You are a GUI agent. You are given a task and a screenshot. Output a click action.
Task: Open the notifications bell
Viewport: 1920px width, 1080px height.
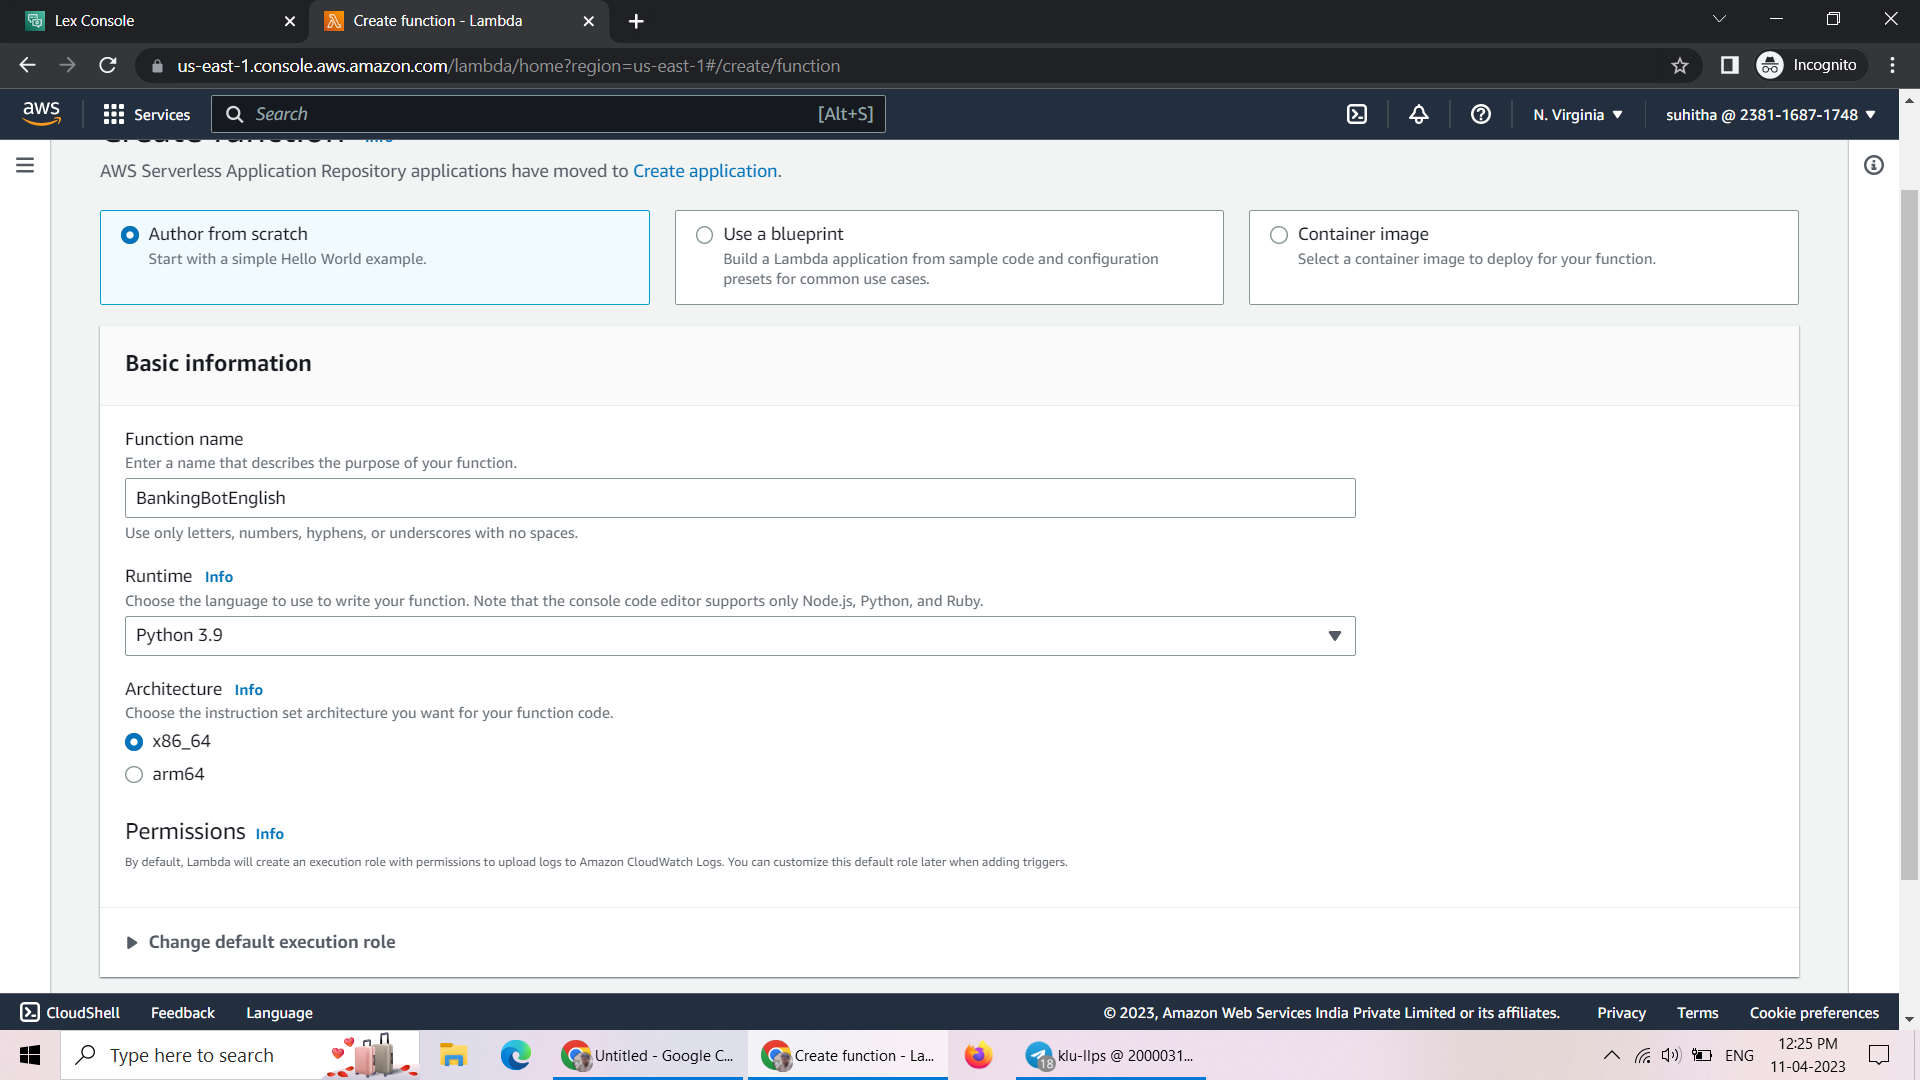coord(1419,114)
